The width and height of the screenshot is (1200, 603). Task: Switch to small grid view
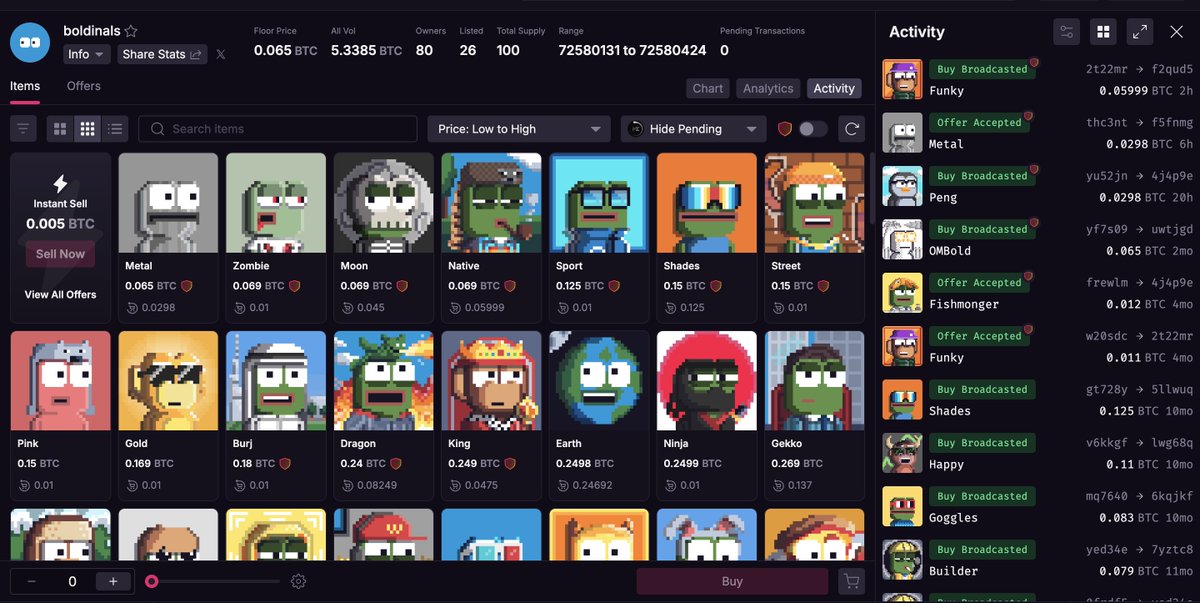88,129
